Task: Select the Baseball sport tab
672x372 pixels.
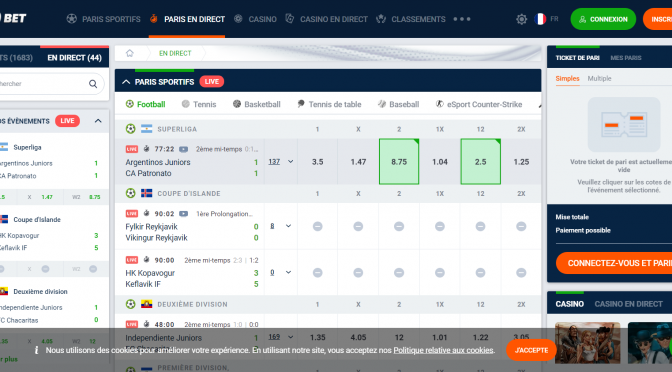Action: point(399,104)
